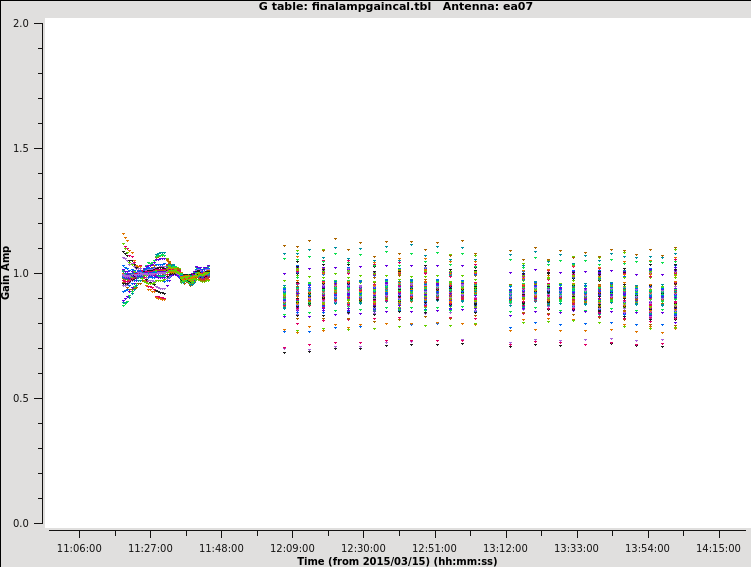This screenshot has width=751, height=567.
Task: Click the 11:06:00 time tick label
Action: pos(79,548)
